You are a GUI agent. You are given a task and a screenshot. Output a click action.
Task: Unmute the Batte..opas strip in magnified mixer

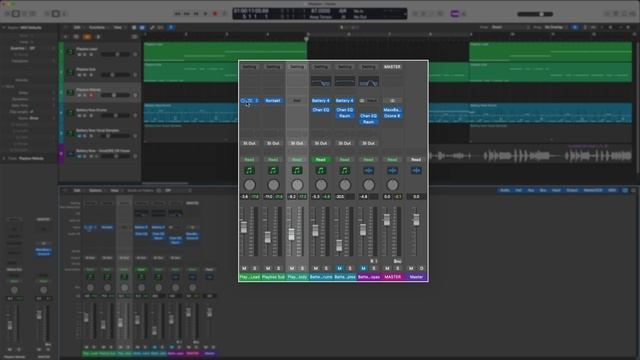click(x=363, y=268)
